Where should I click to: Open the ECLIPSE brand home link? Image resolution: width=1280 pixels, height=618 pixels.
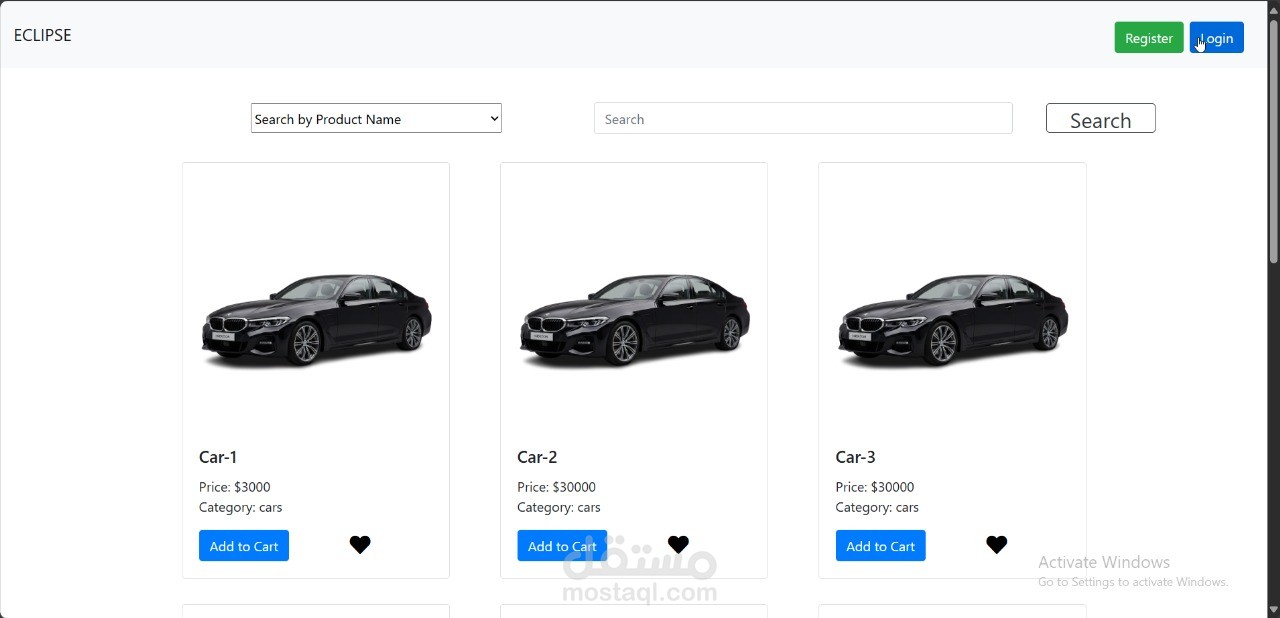click(x=43, y=35)
